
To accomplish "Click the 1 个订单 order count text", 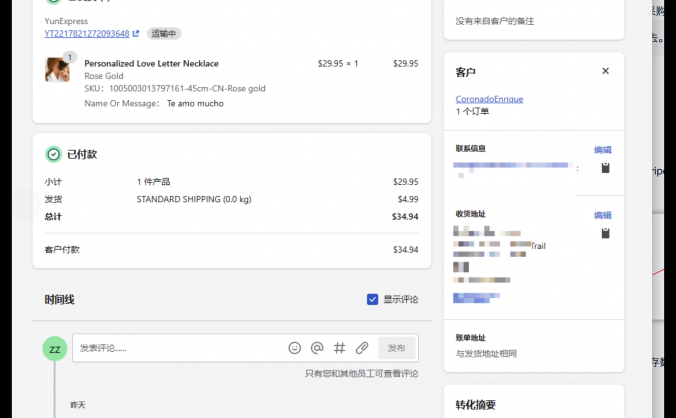I will click(x=472, y=112).
